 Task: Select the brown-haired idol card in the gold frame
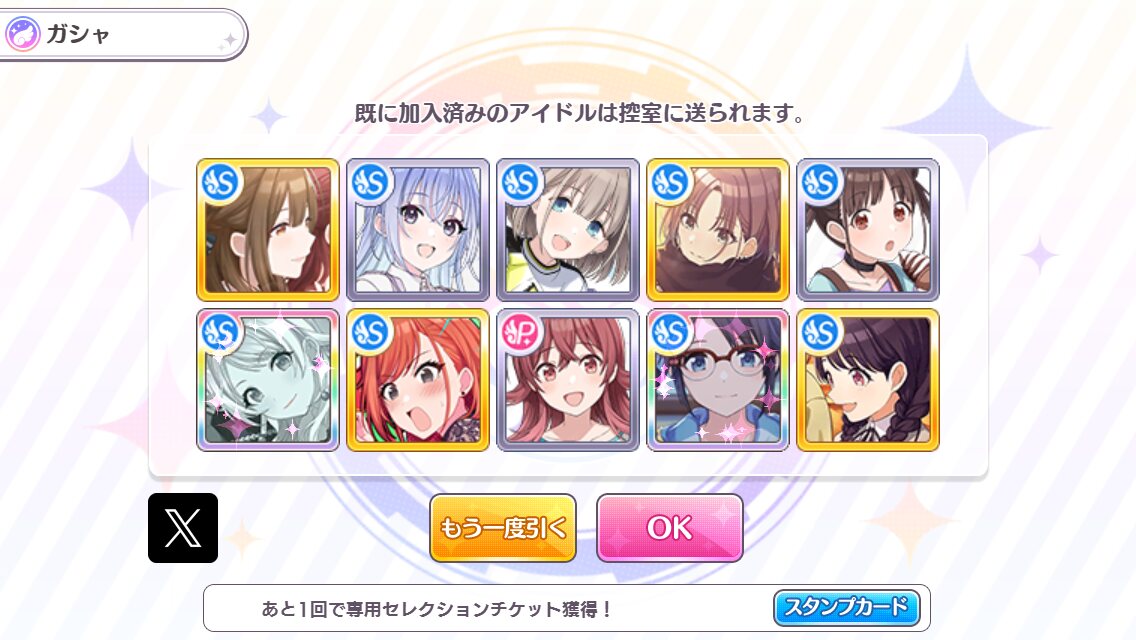point(268,230)
